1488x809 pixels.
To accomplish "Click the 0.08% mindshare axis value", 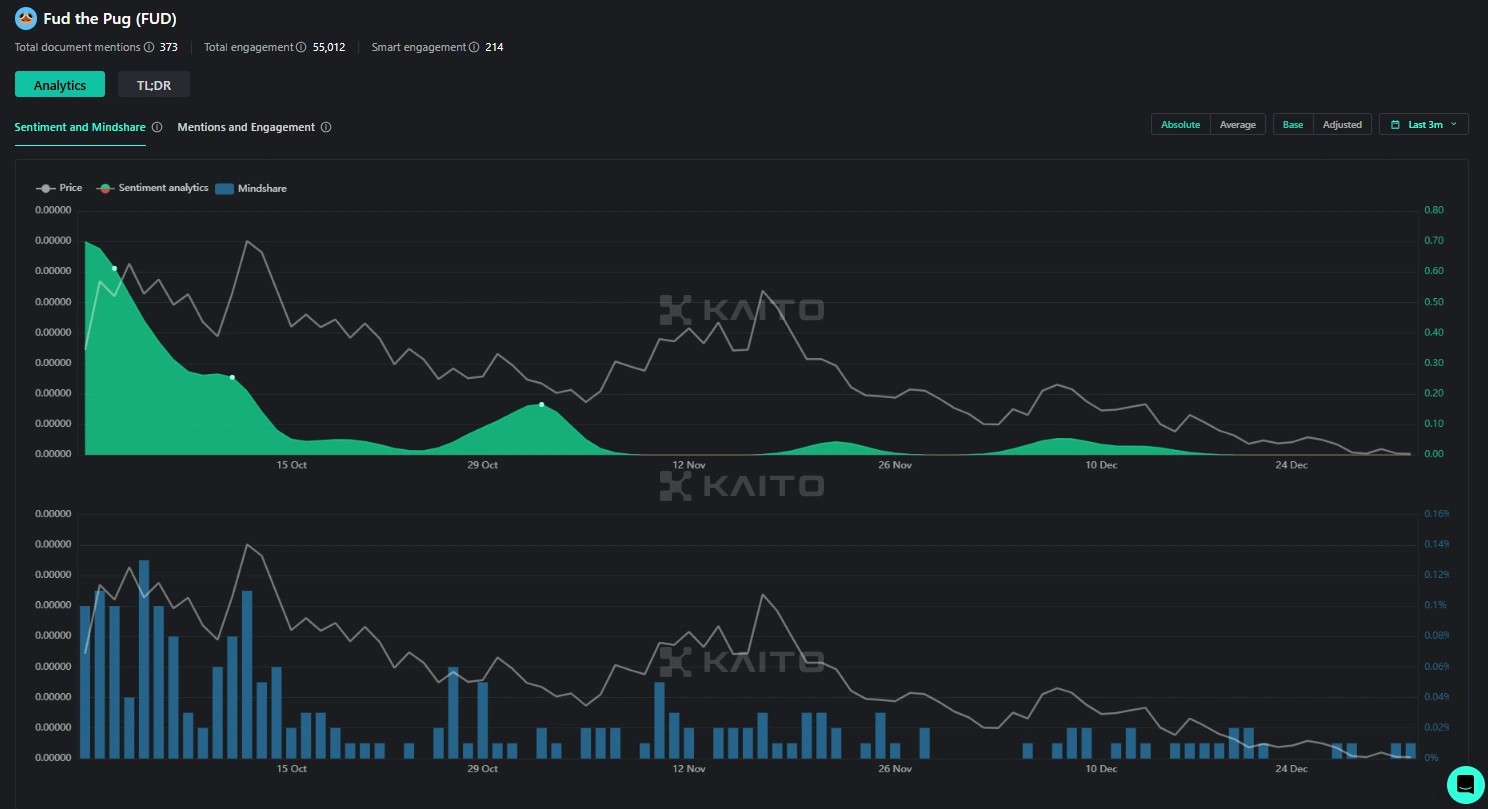I will [1435, 636].
